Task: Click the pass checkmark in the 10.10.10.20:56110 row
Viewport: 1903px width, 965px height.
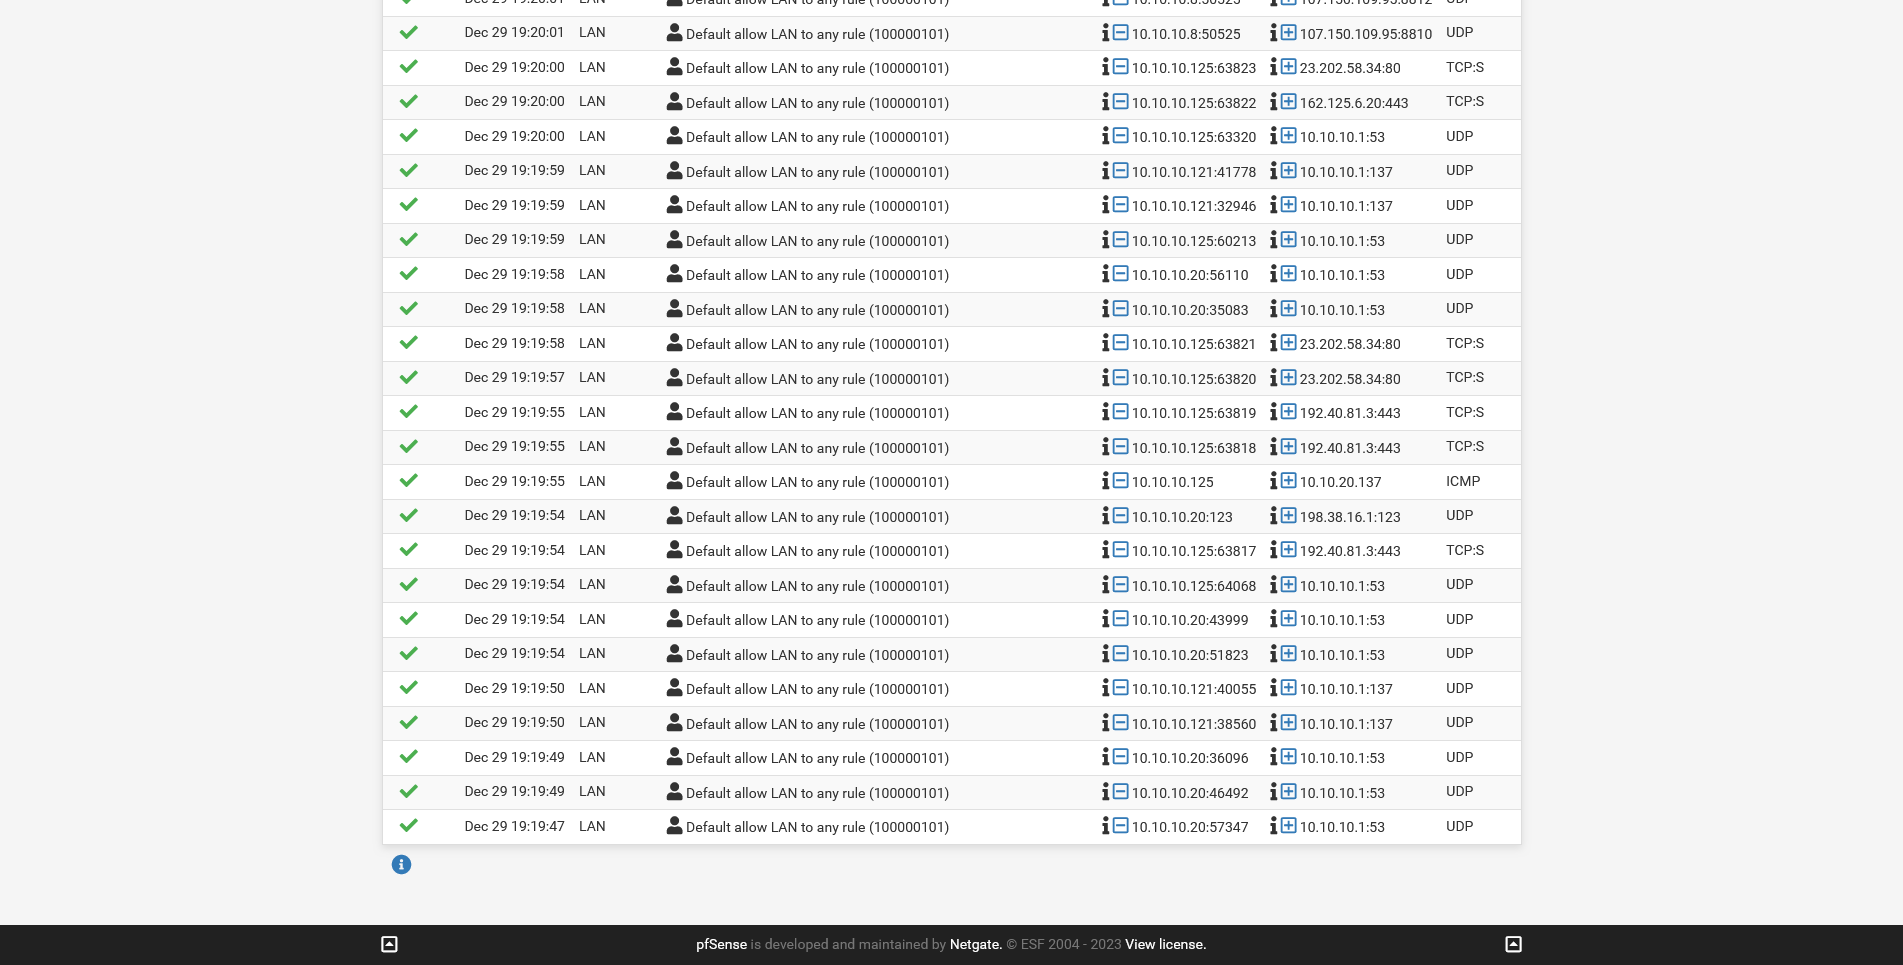Action: click(x=408, y=274)
